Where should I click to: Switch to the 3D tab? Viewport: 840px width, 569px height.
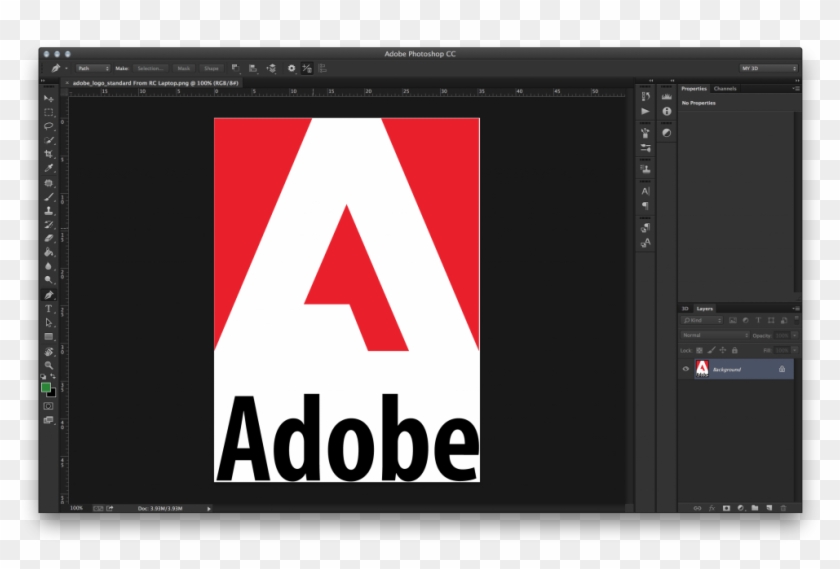[685, 309]
